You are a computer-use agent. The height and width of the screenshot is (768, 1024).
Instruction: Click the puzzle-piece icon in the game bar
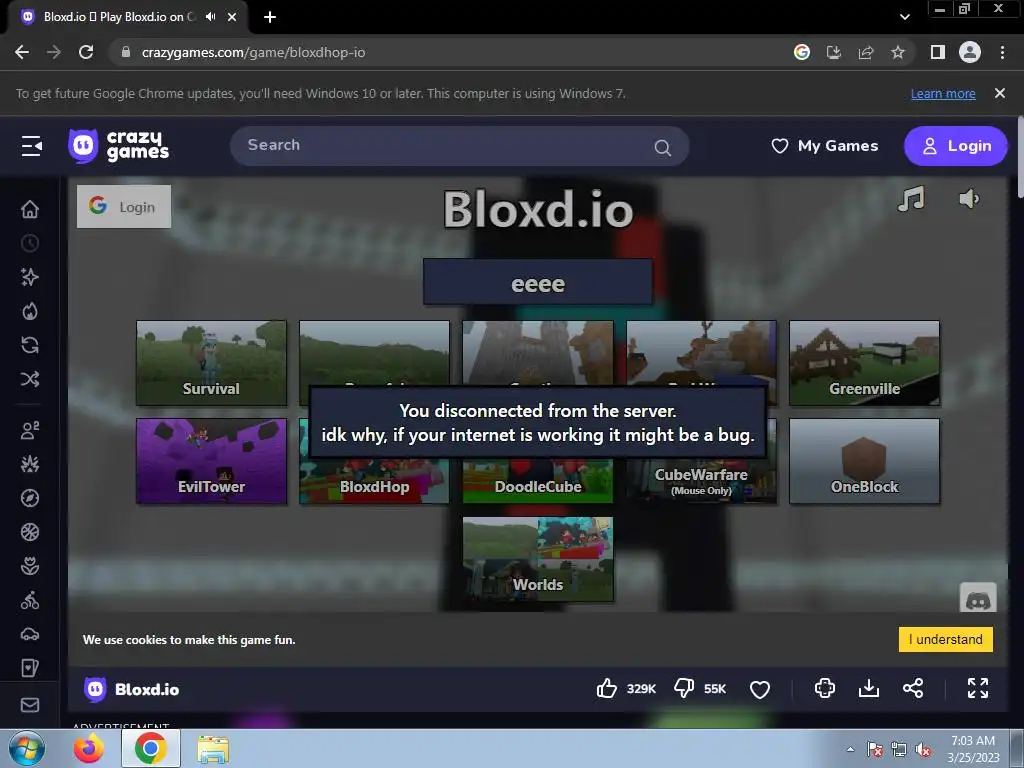click(825, 688)
